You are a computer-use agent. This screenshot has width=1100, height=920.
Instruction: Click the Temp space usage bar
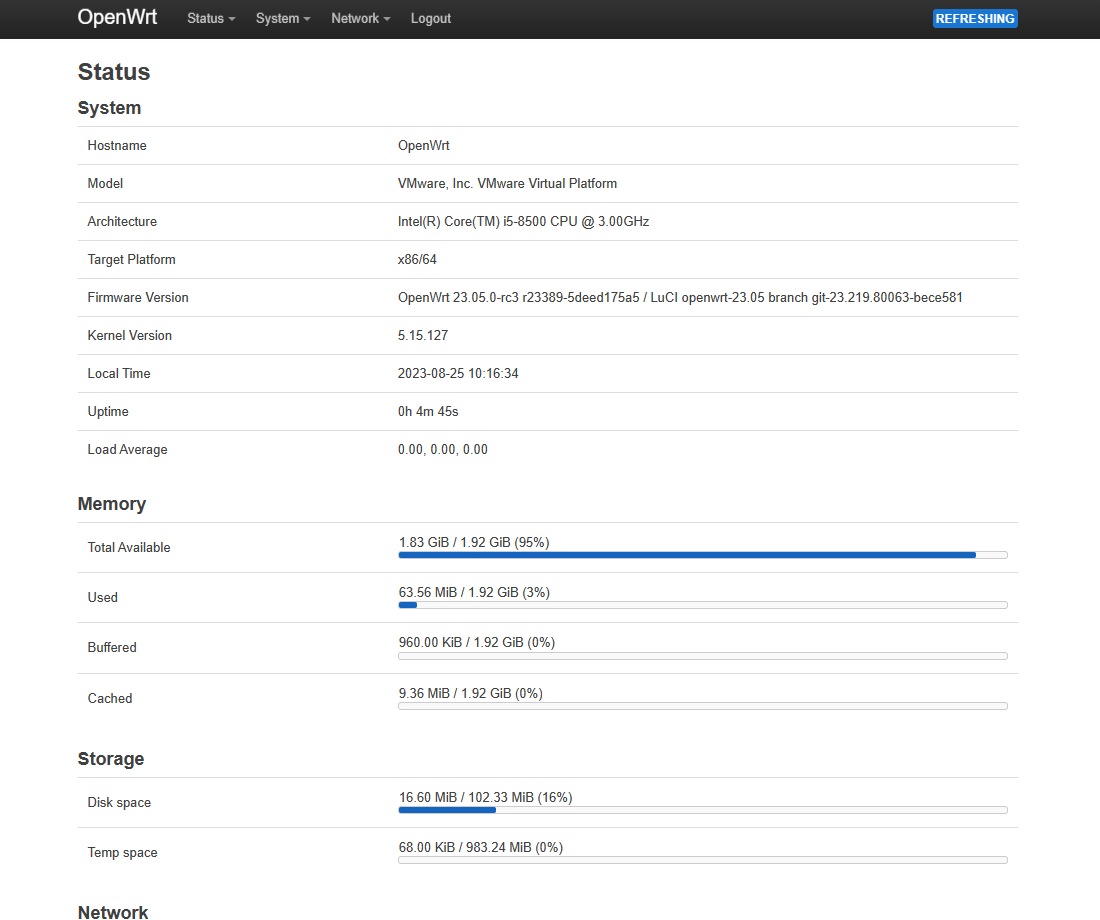(702, 860)
